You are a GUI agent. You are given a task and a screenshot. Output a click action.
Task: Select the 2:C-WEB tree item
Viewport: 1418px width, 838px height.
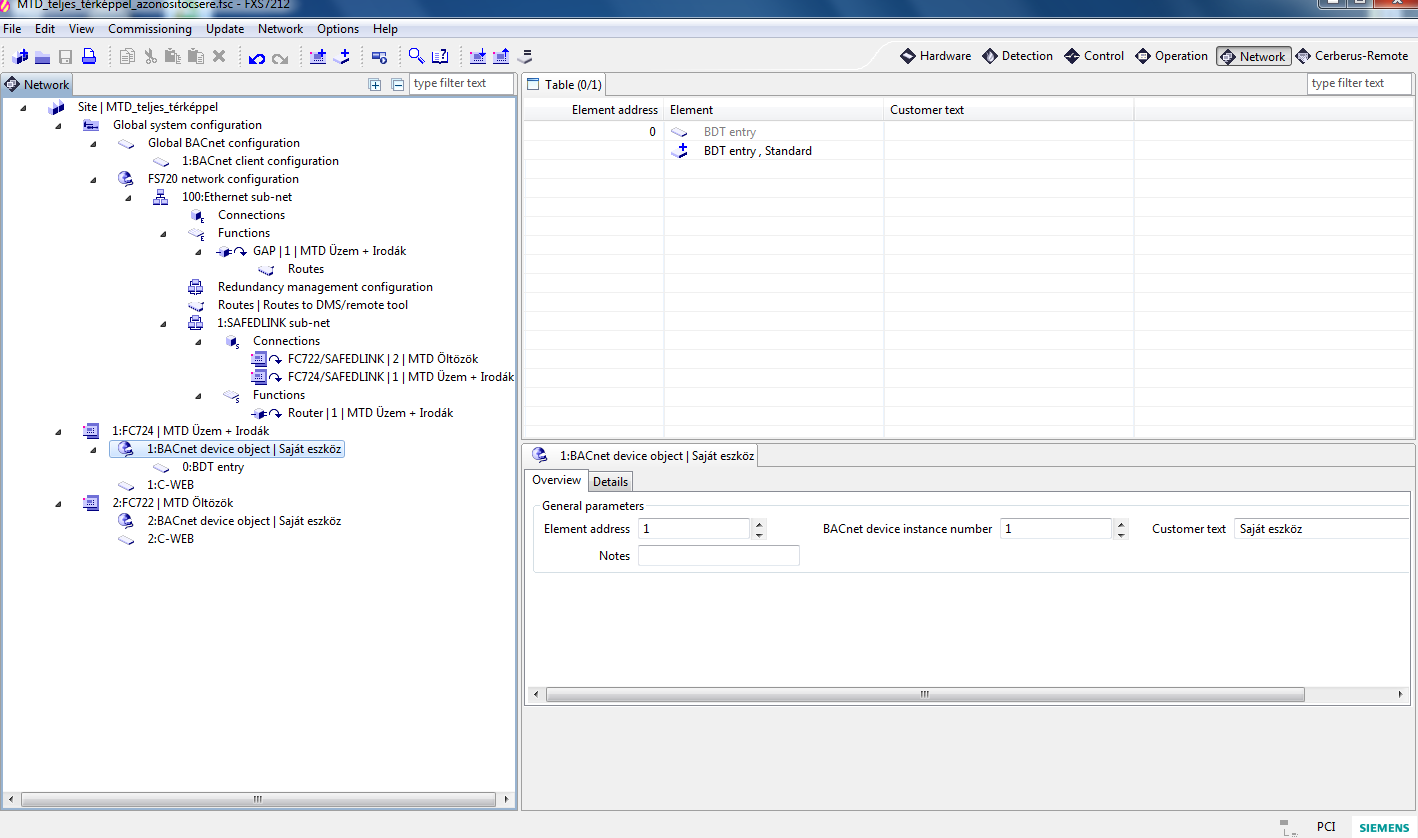click(x=170, y=539)
